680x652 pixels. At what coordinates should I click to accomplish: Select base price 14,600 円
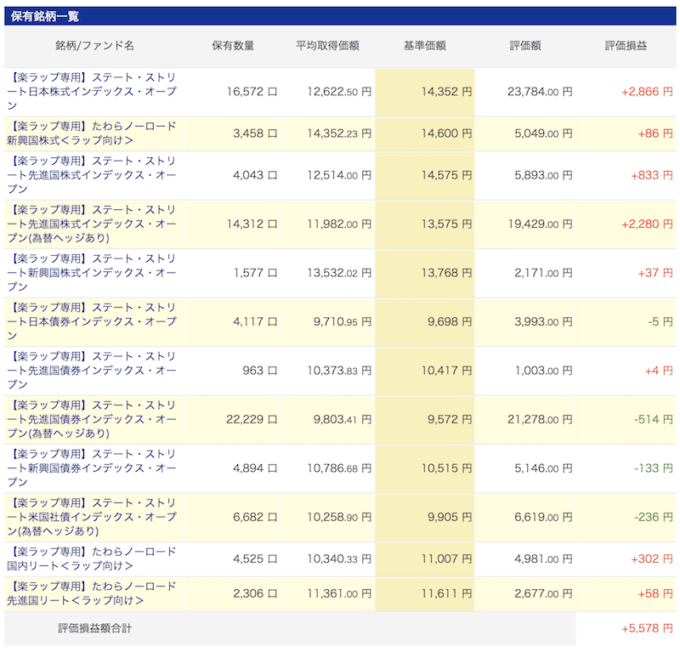click(446, 133)
